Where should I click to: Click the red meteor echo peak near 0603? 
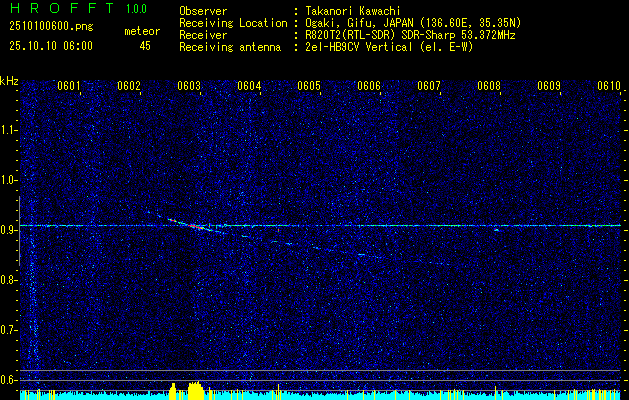[x=194, y=226]
